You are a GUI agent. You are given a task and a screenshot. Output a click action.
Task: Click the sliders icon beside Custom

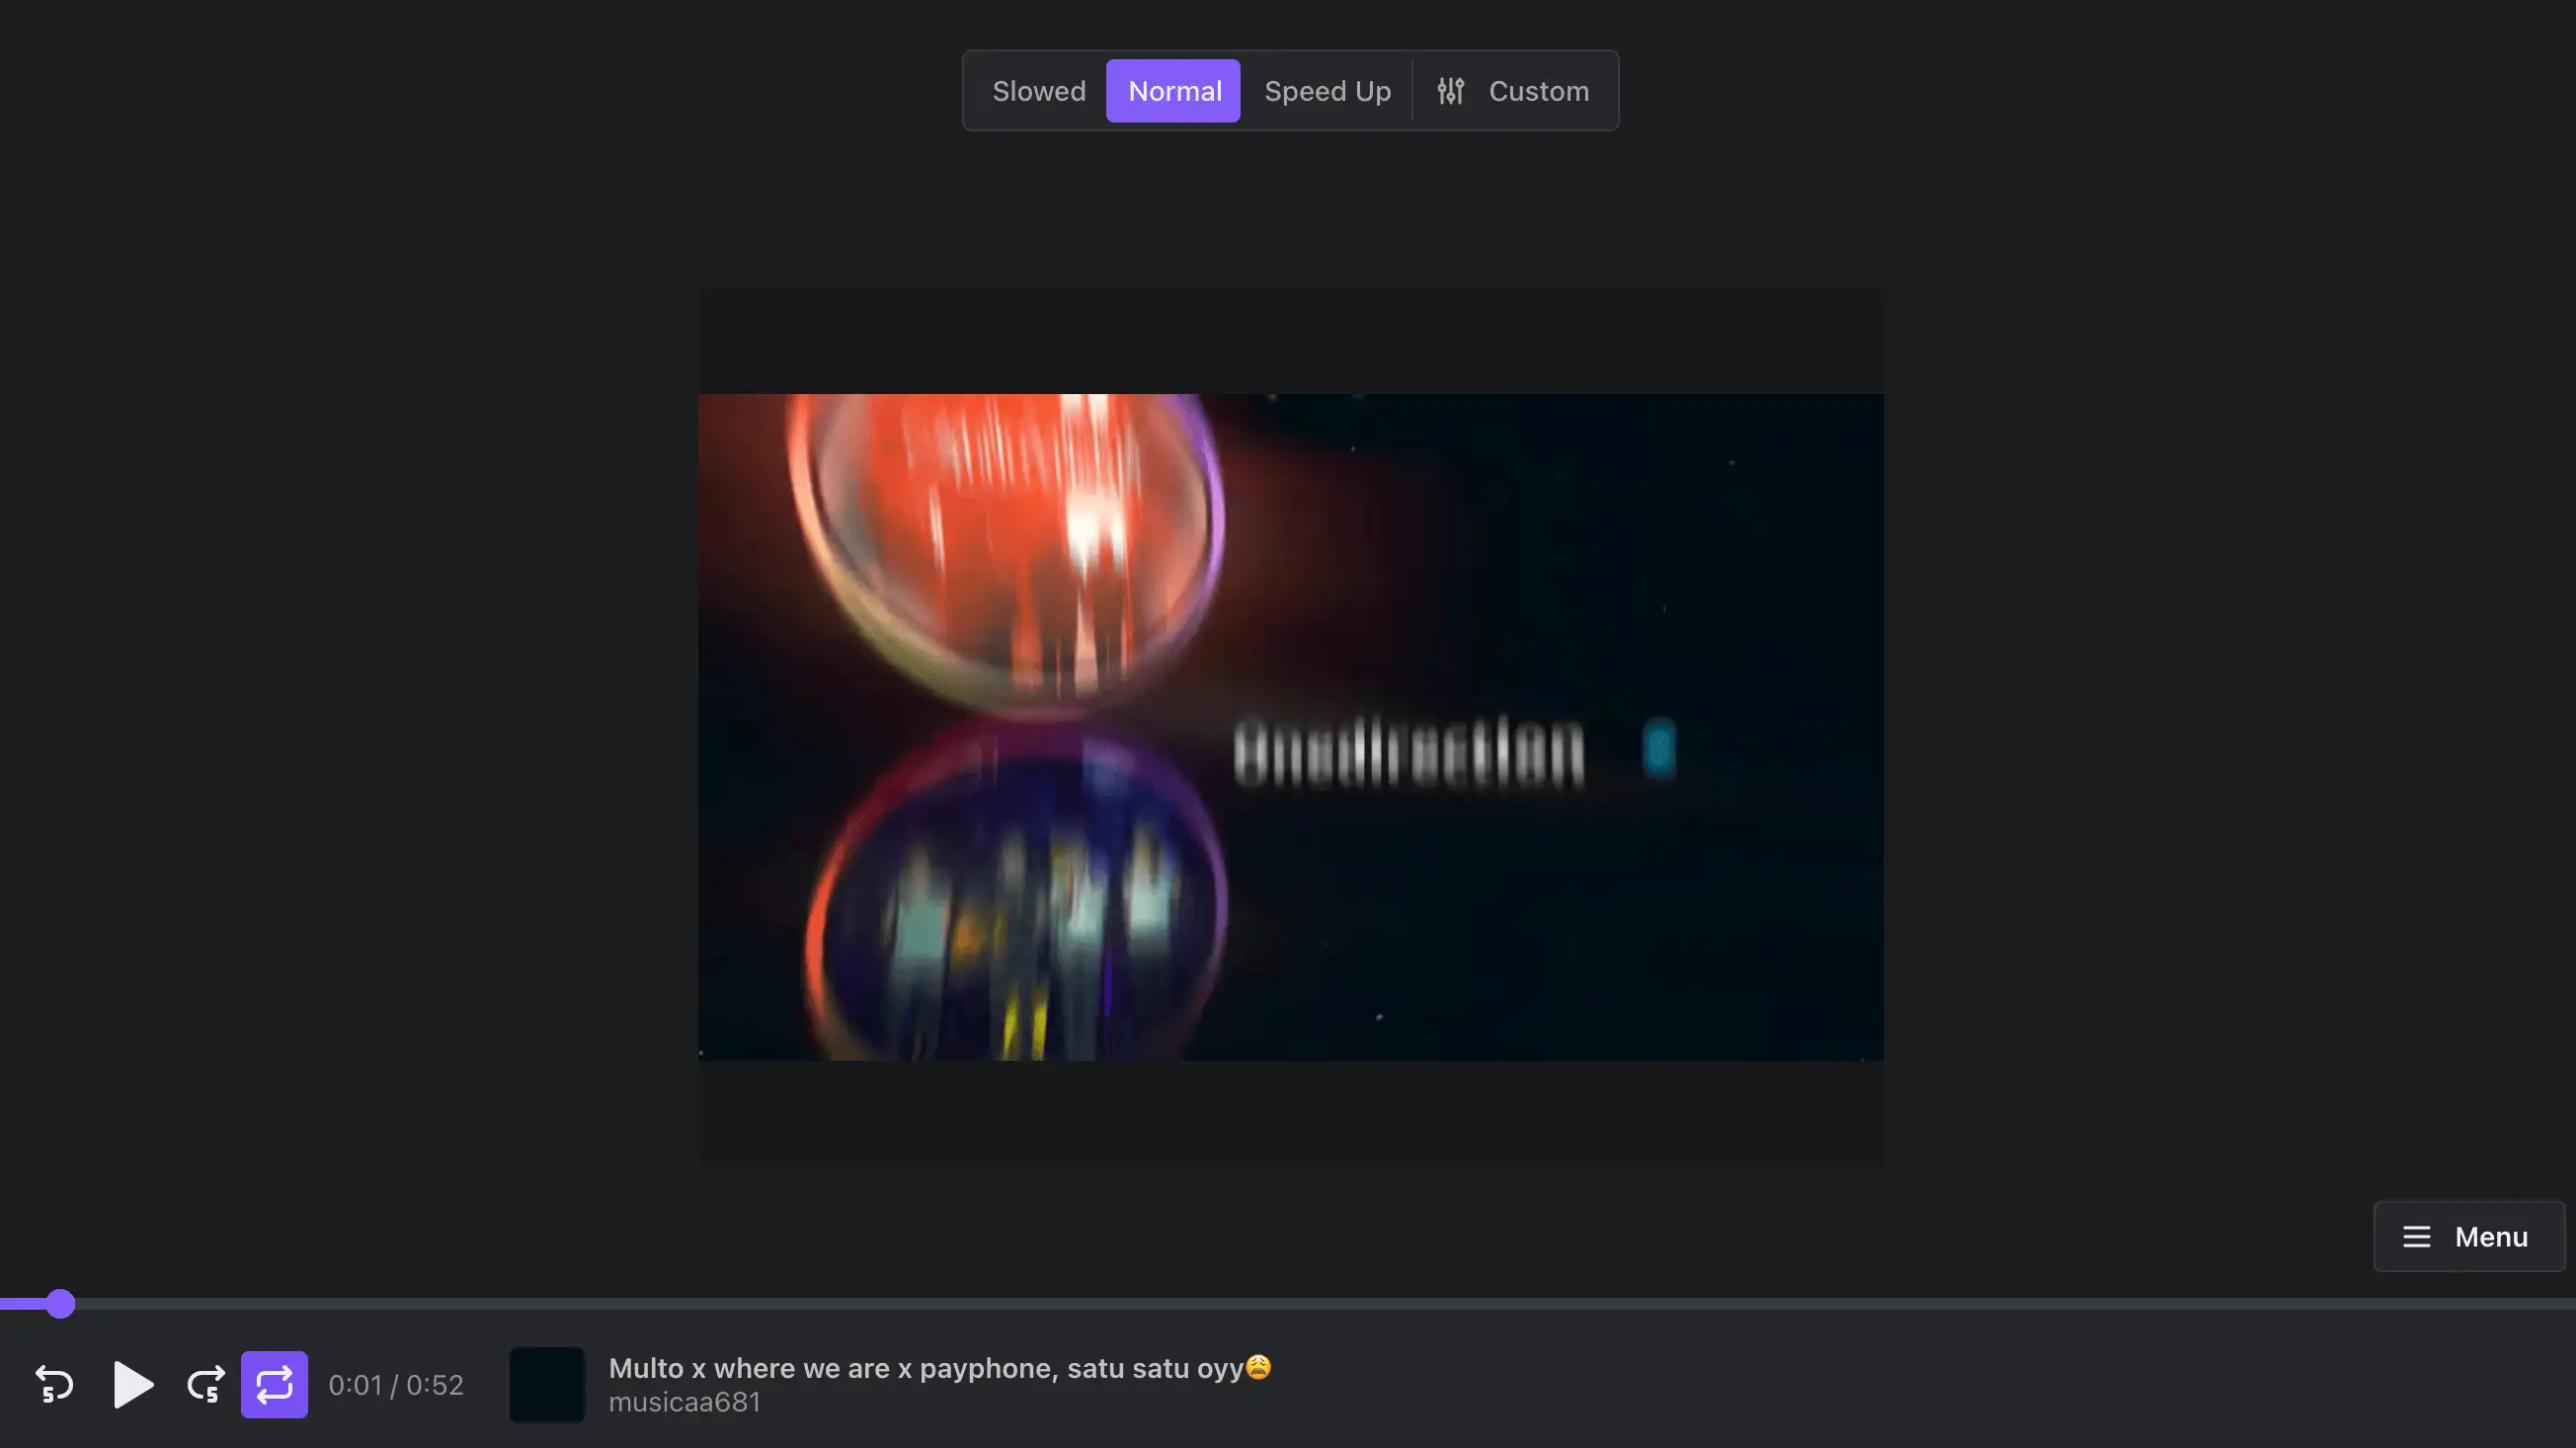tap(1450, 91)
